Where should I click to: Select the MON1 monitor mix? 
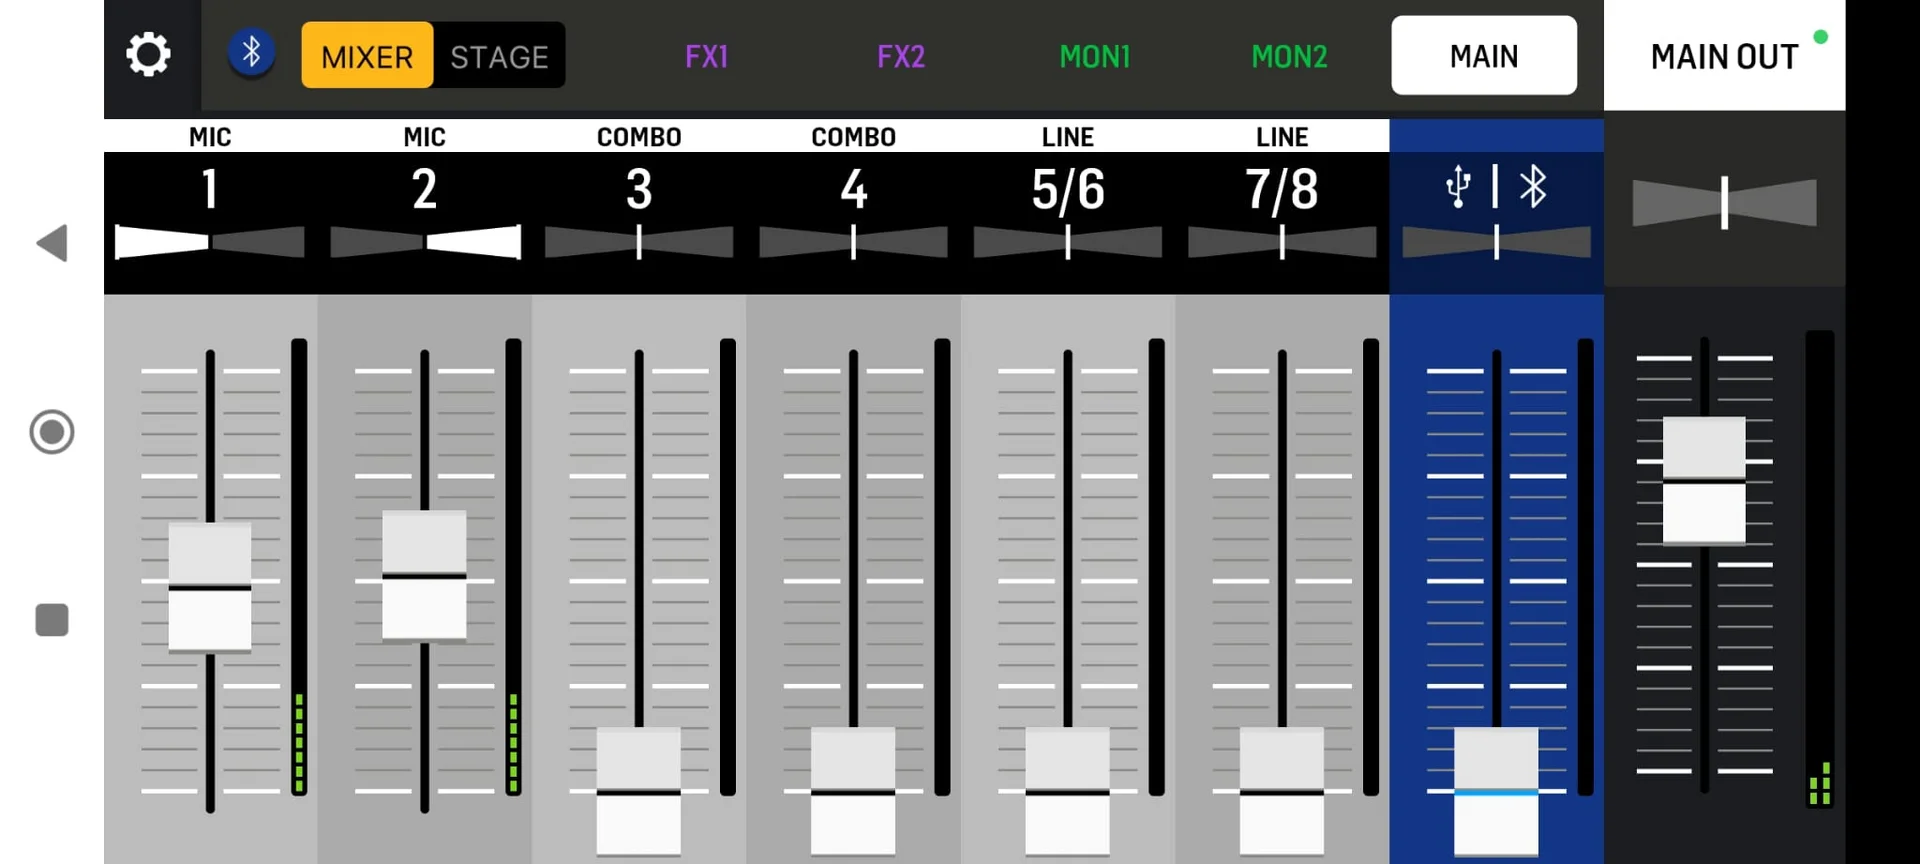point(1095,56)
